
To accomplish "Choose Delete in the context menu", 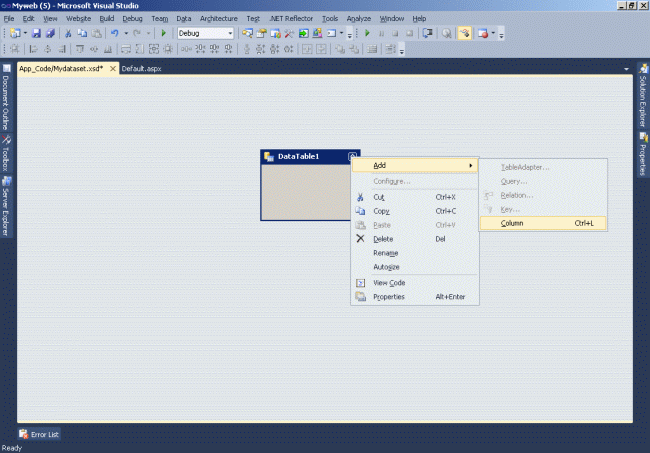I will coord(385,239).
